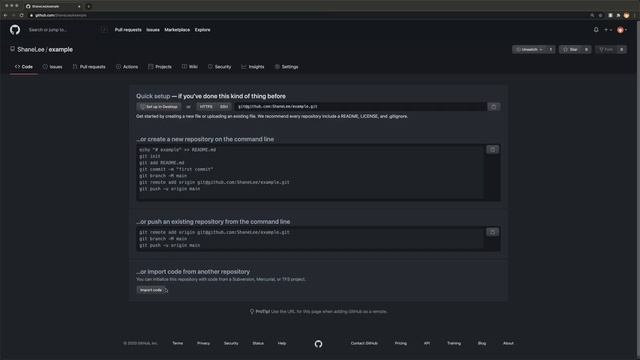The width and height of the screenshot is (640, 360).
Task: Open the Wiki tab
Action: (190, 67)
